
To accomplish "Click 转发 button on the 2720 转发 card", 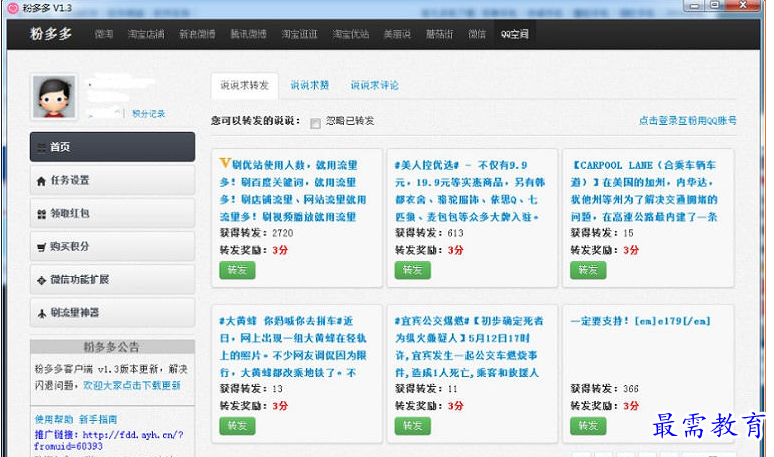I will 237,270.
